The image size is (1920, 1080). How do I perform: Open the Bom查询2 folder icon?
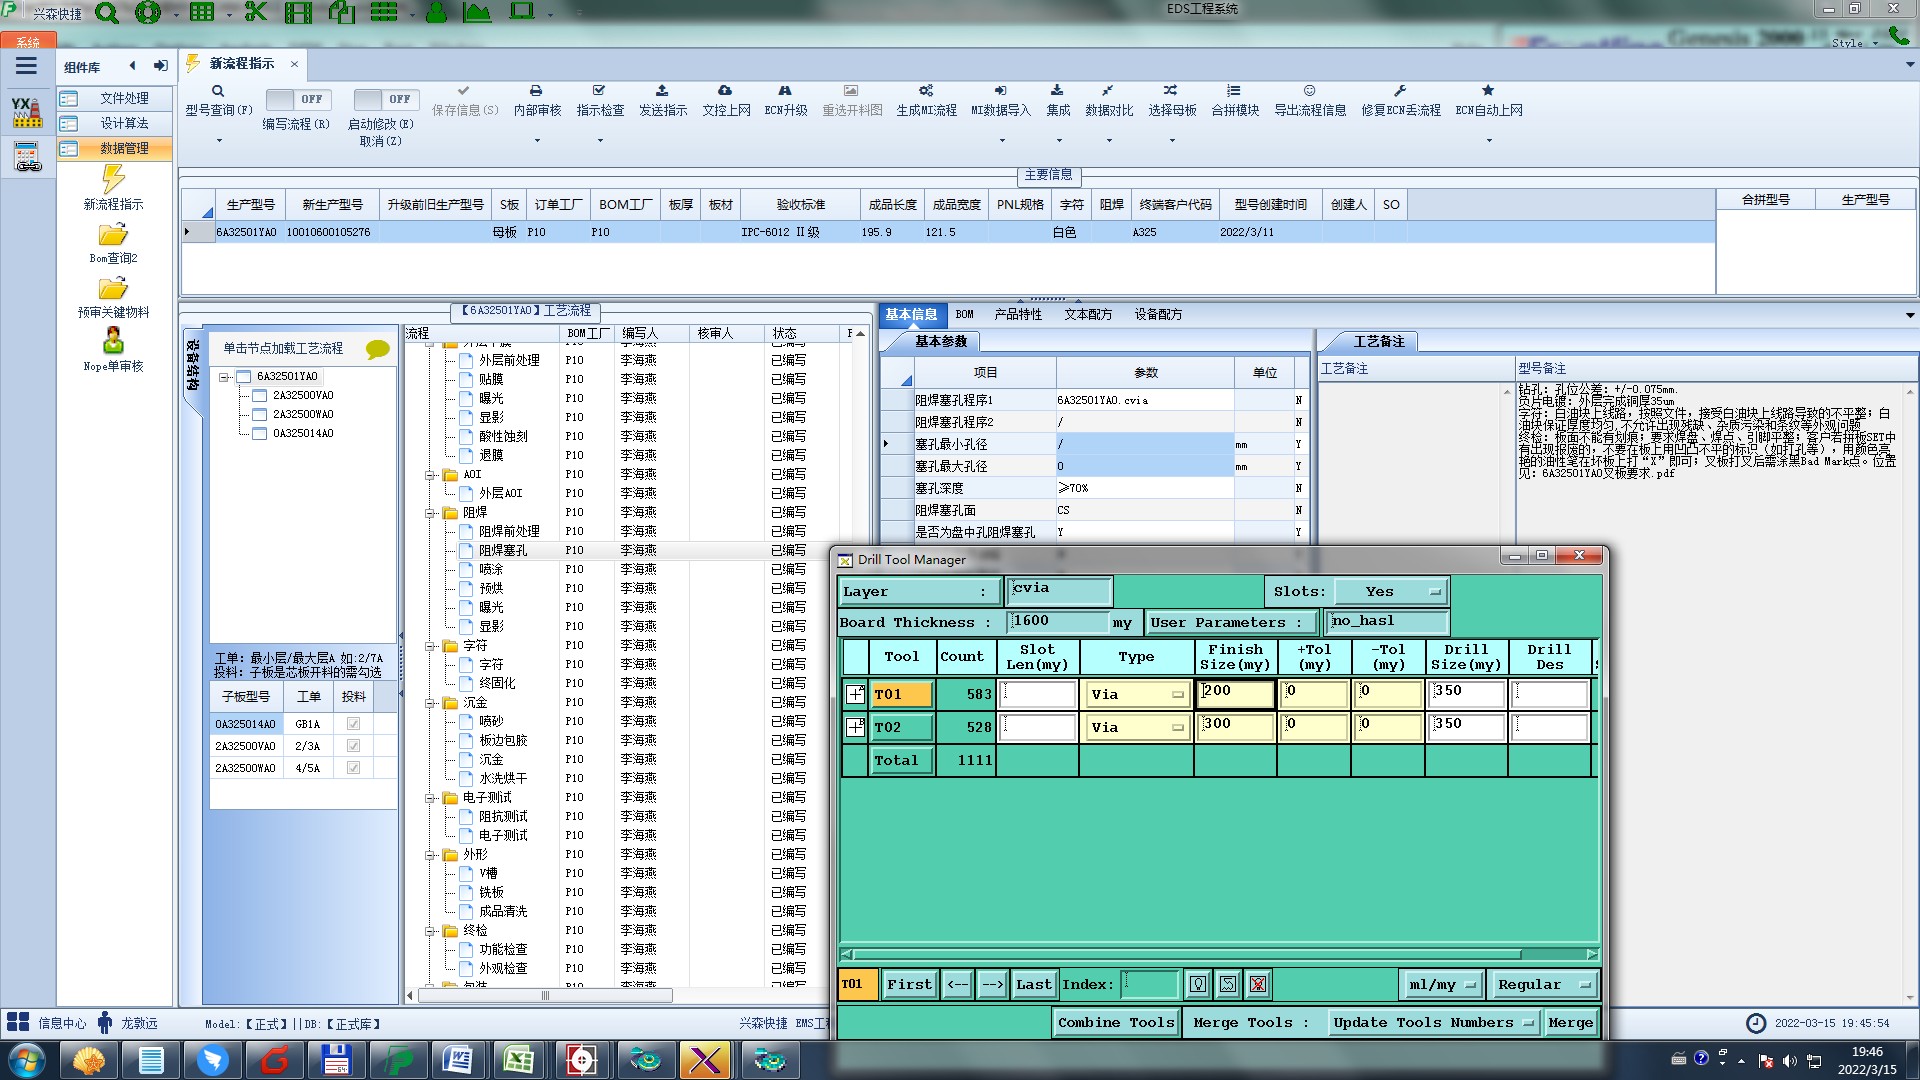(x=113, y=235)
